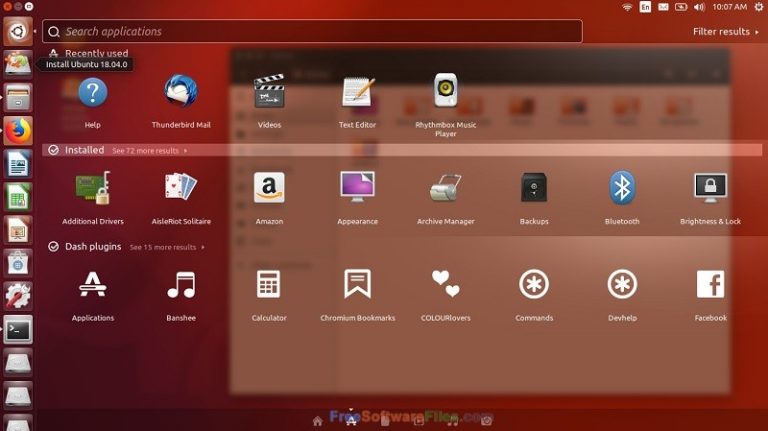Expand See 15 more results
The image size is (768, 431).
pos(167,247)
